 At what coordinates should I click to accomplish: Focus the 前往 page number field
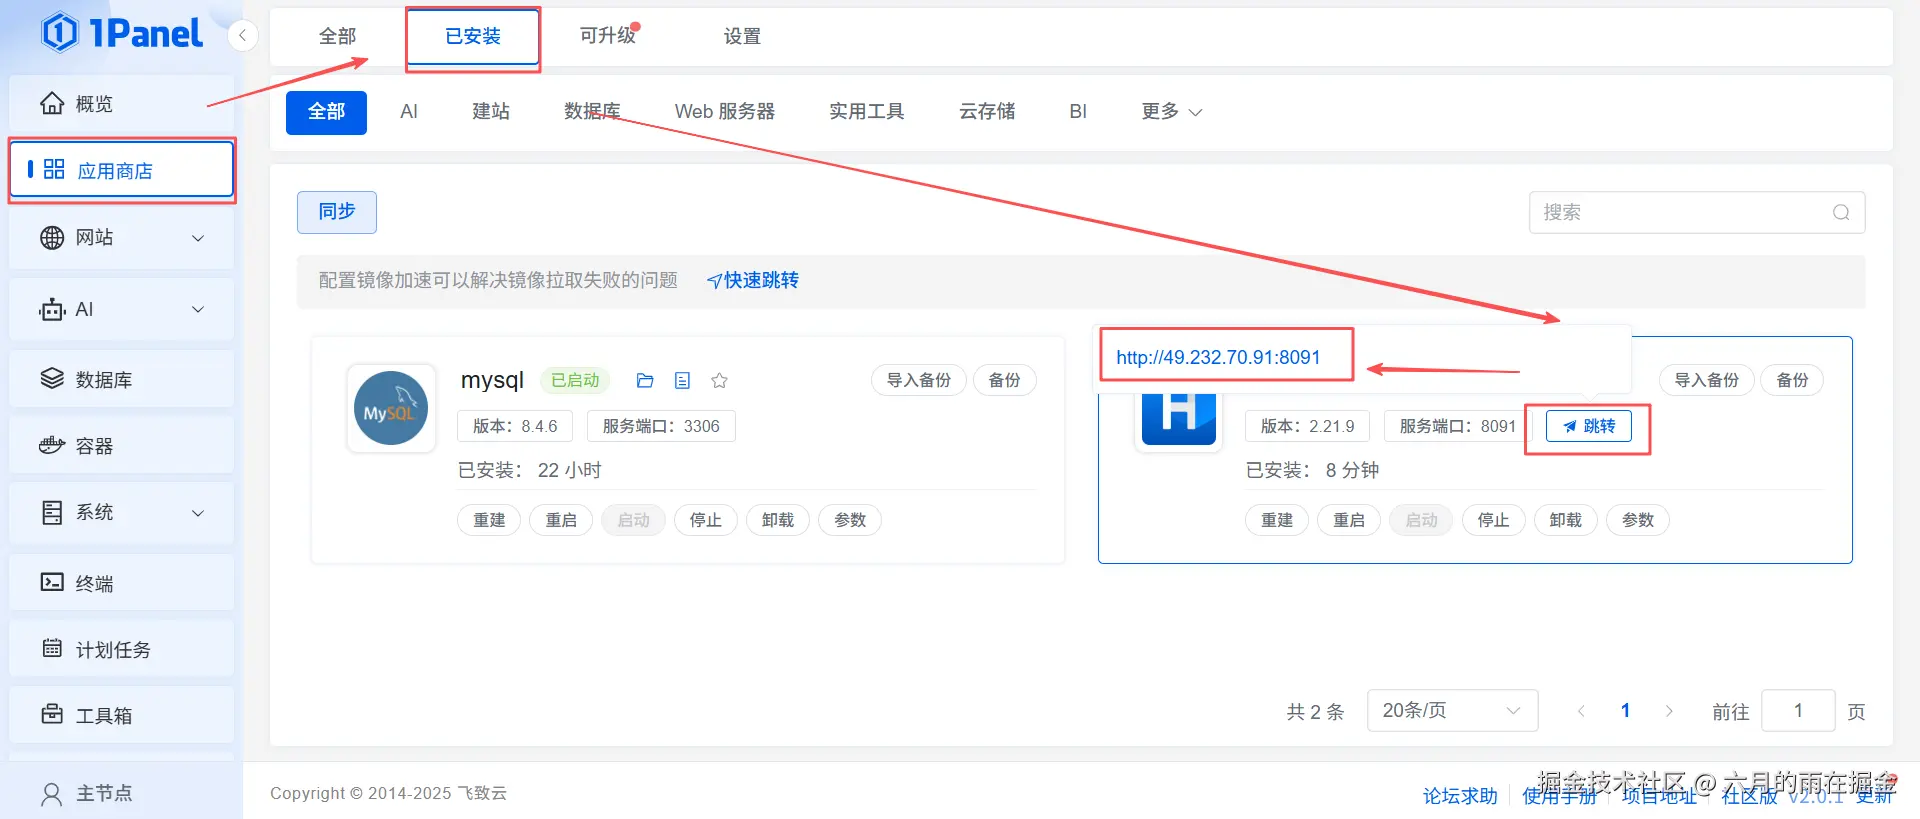[1798, 711]
